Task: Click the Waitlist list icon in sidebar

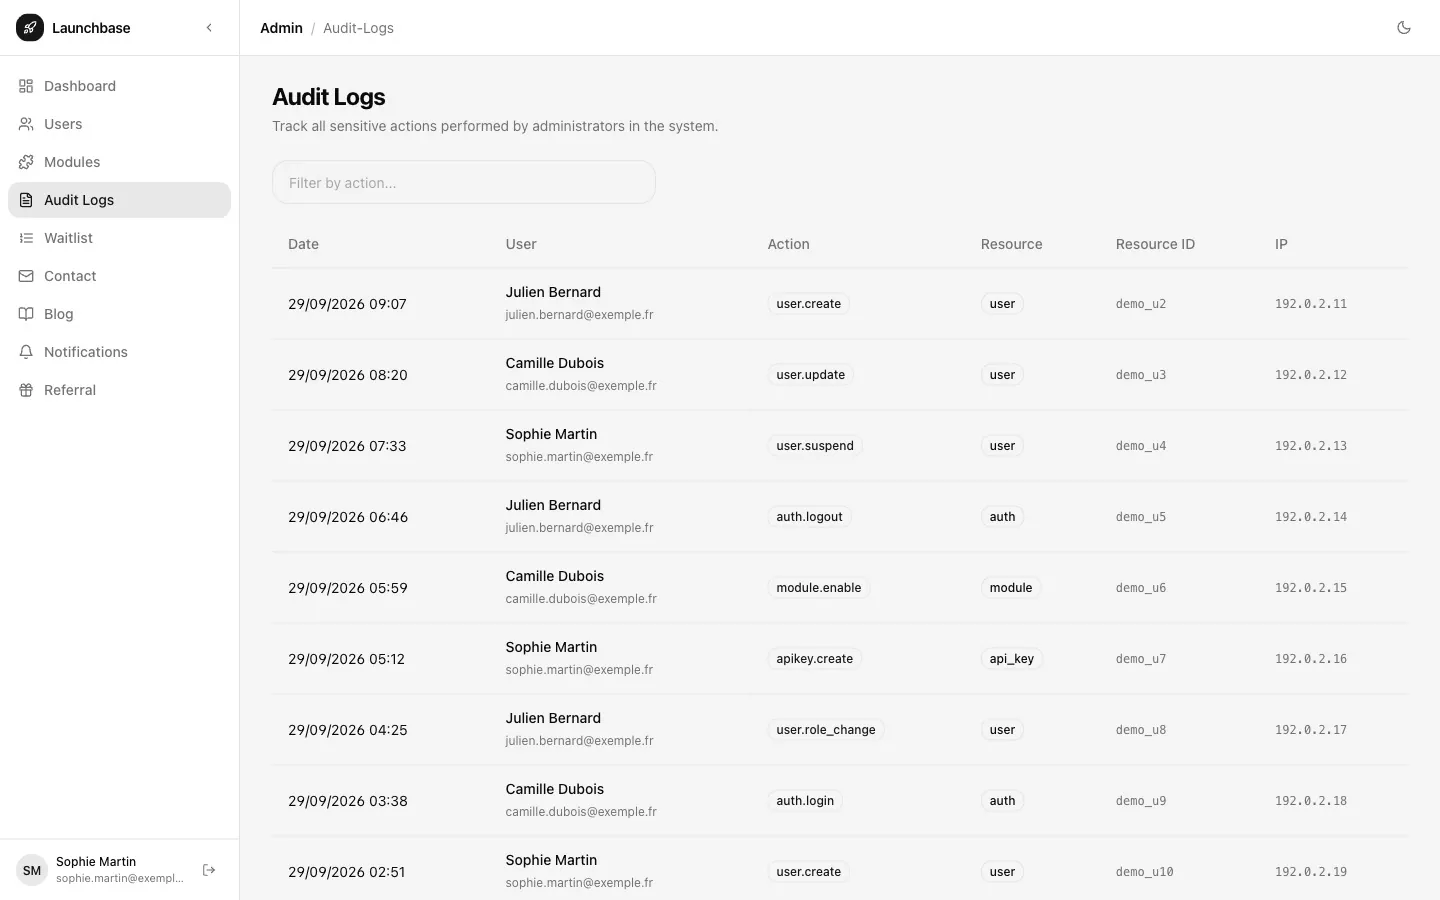Action: [26, 238]
